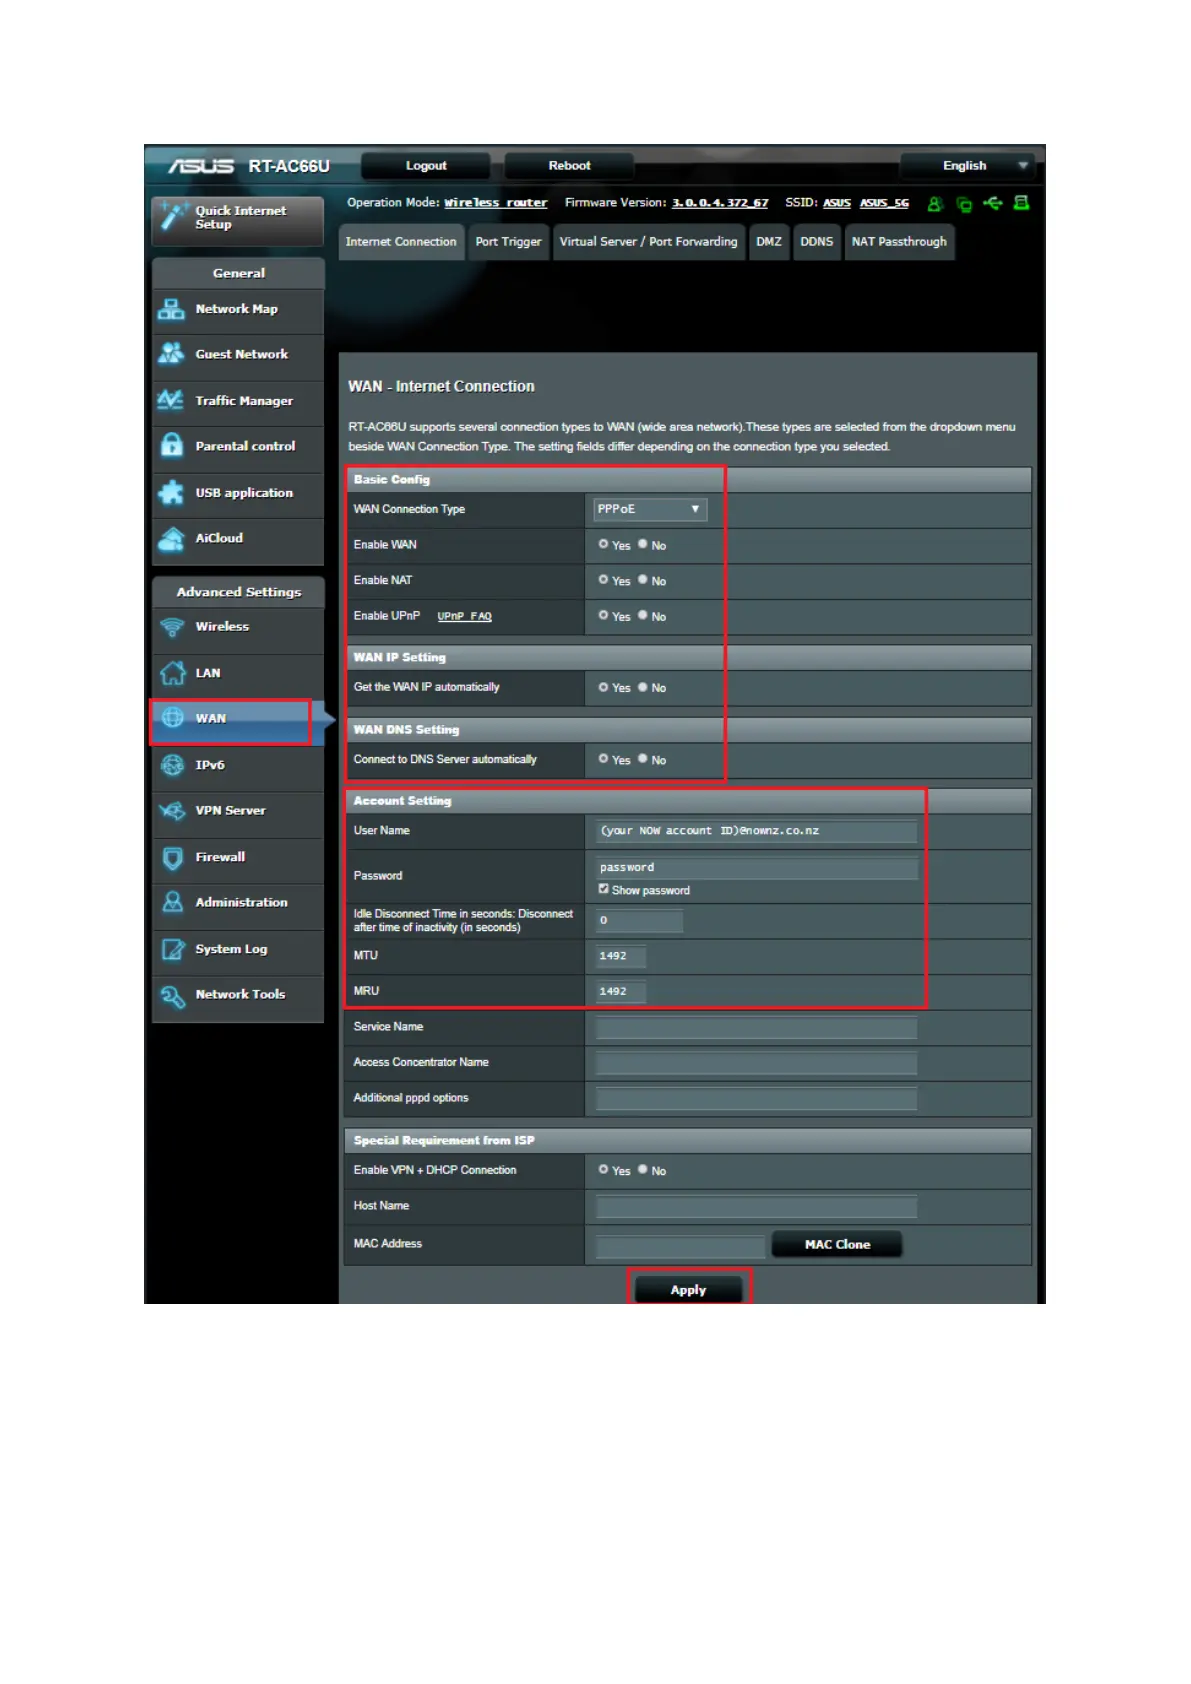Select Yes for Get the WAN IP automatically
The width and height of the screenshot is (1191, 1684).
pyautogui.click(x=603, y=687)
